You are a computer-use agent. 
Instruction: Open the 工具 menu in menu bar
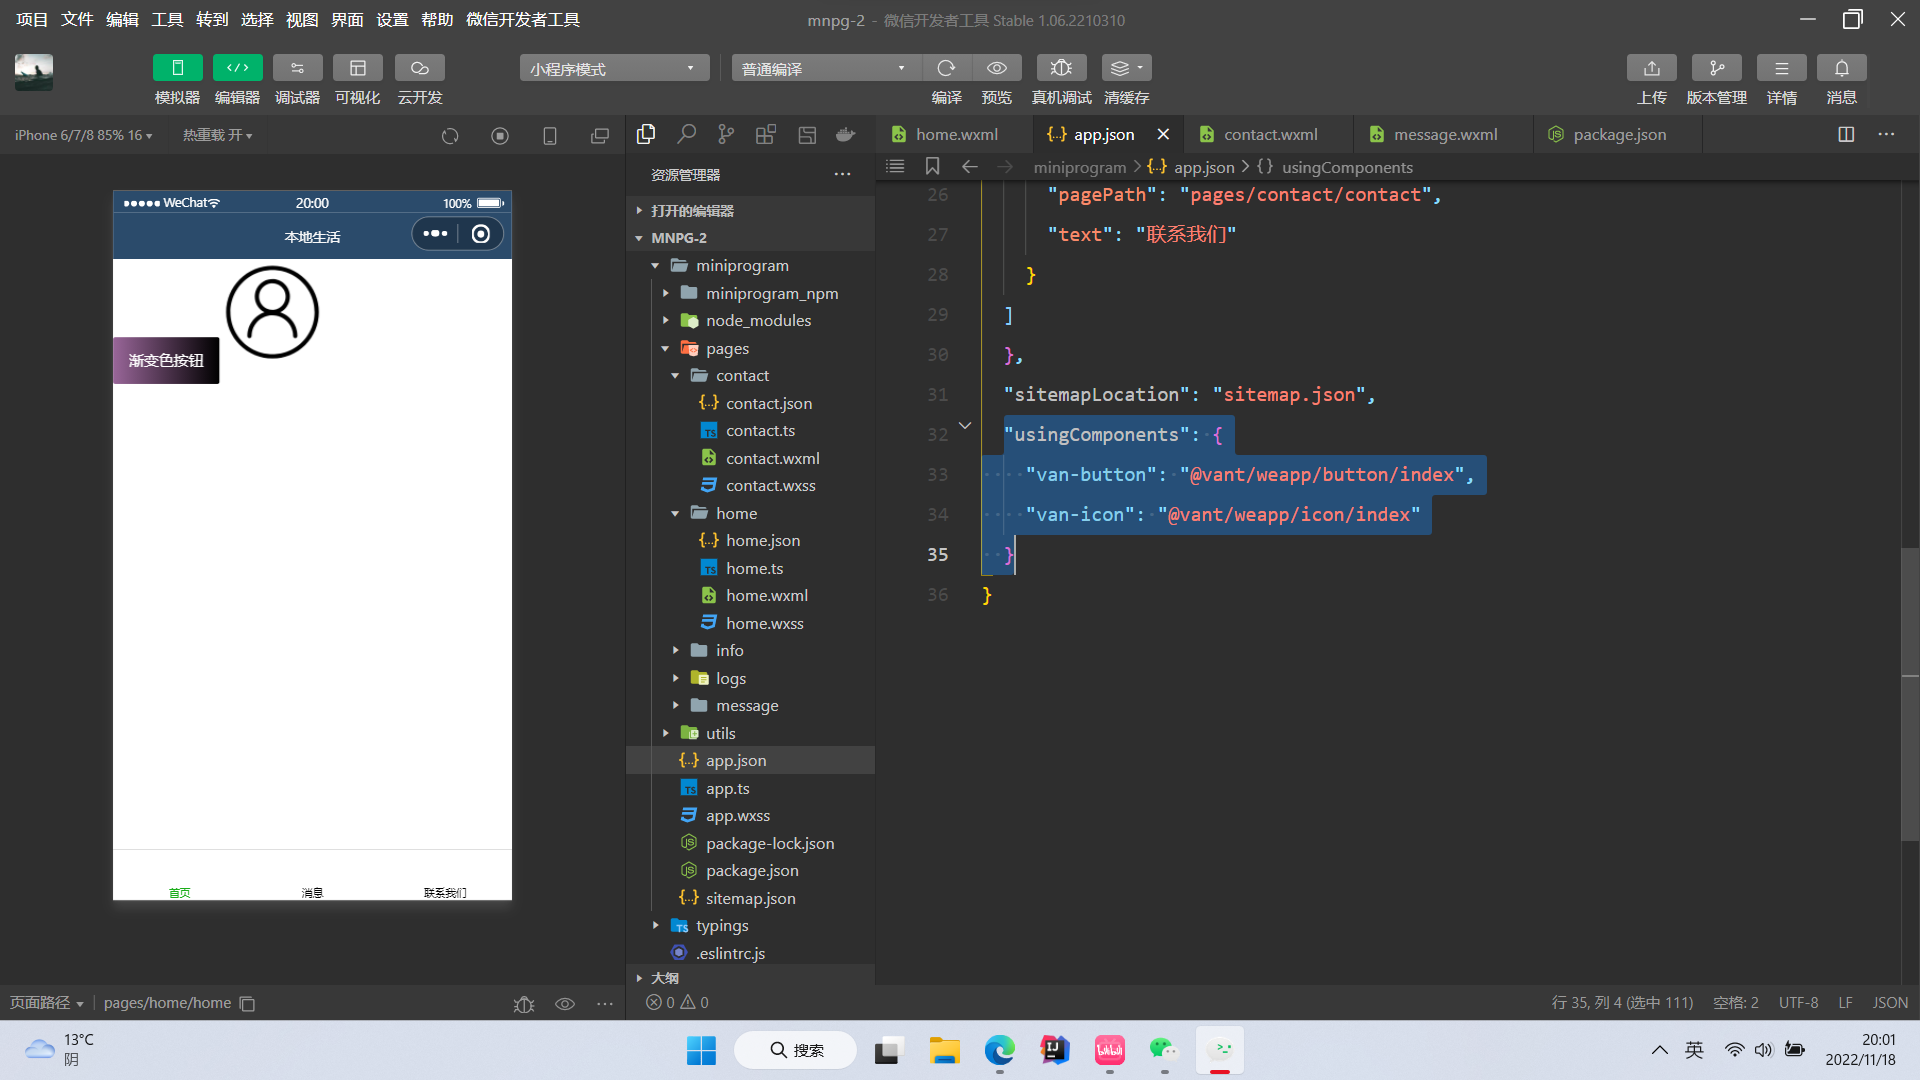pyautogui.click(x=167, y=20)
